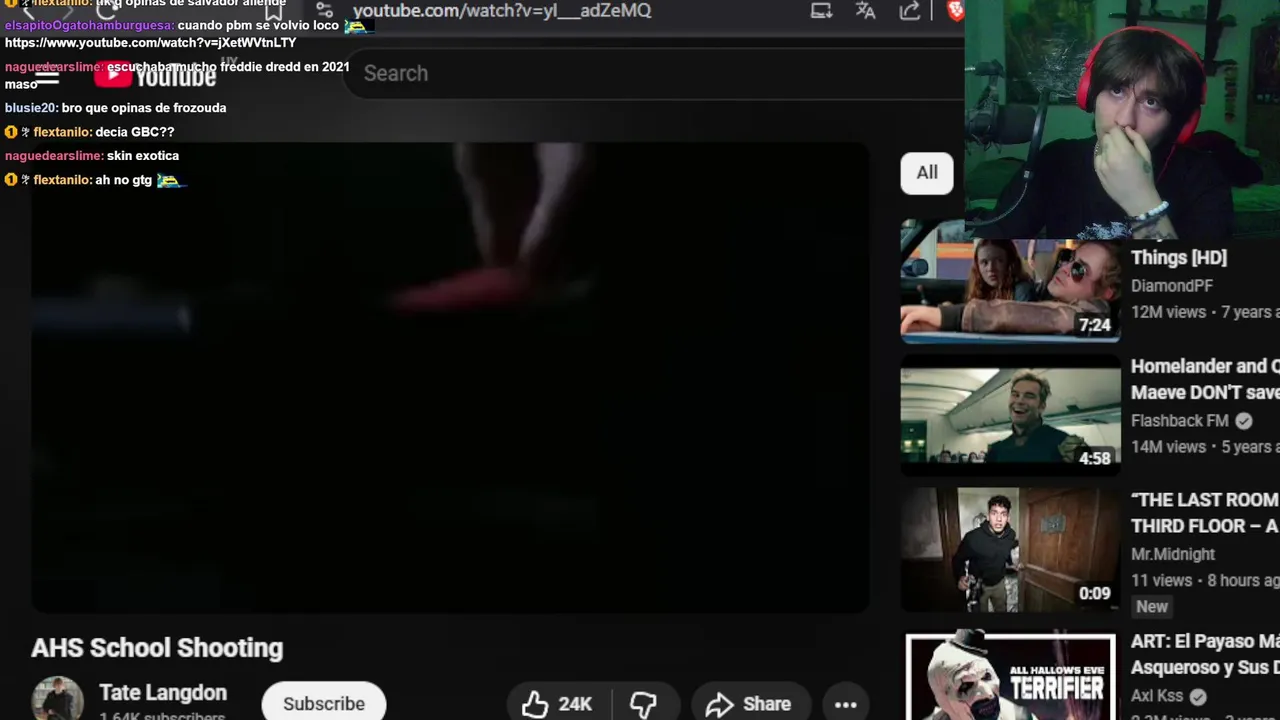
Task: Click the cast screen icon in address bar
Action: click(821, 11)
